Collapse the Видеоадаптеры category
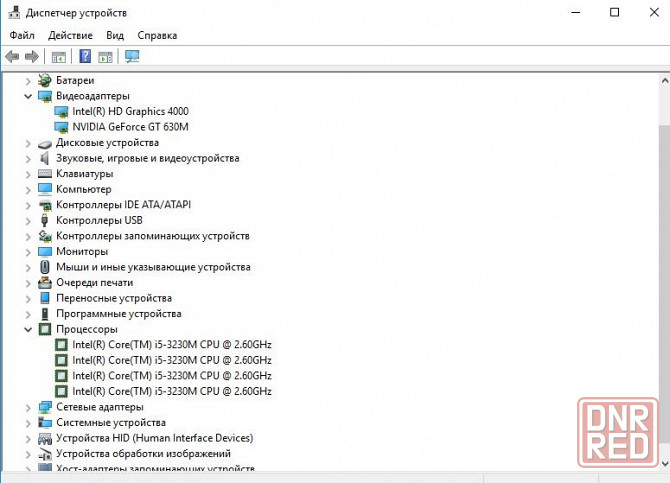The image size is (670, 483). coord(28,96)
